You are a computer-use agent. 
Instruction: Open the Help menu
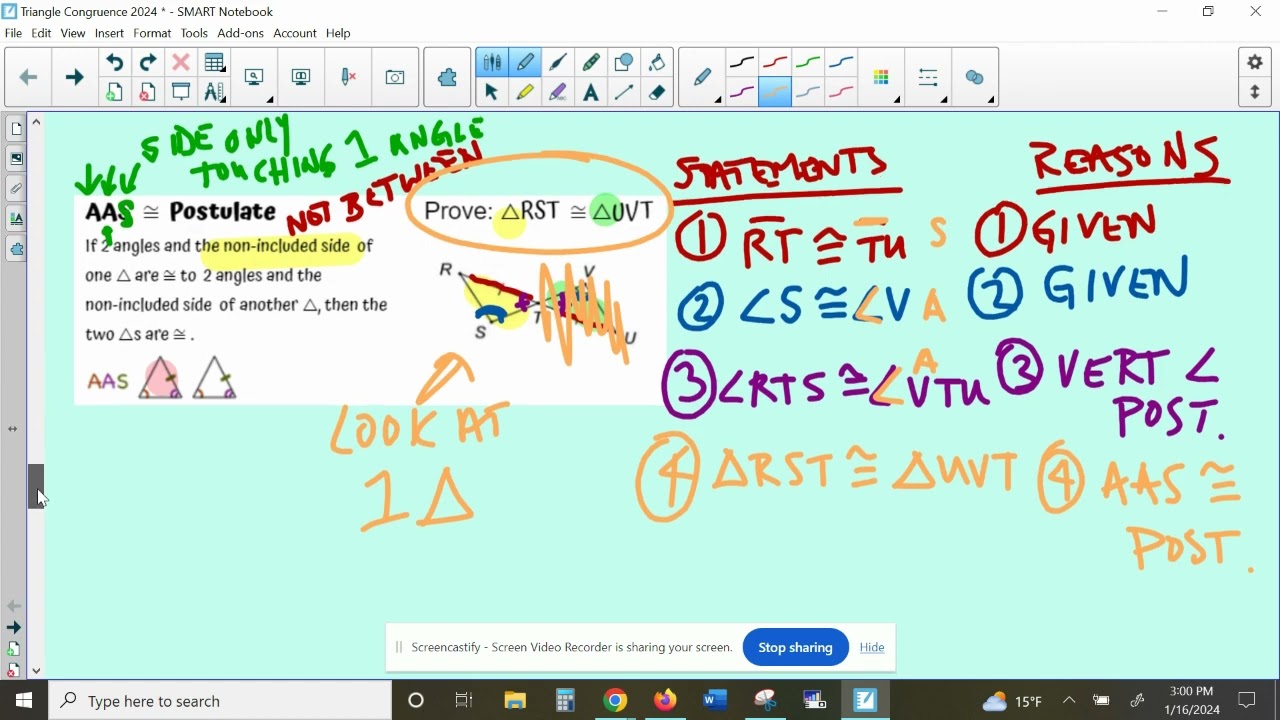pyautogui.click(x=338, y=33)
